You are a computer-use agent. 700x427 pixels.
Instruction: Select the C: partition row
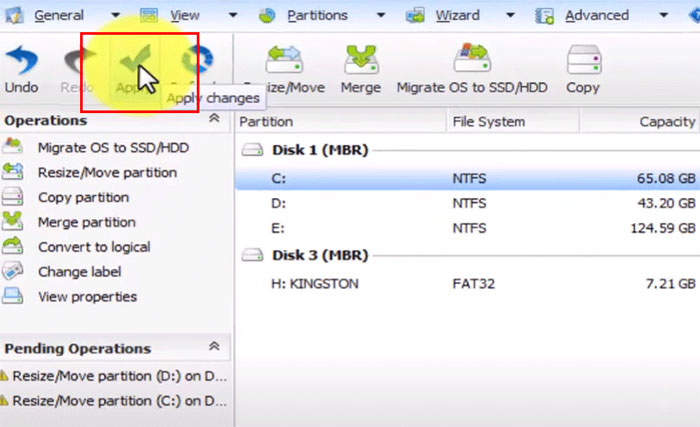pyautogui.click(x=467, y=179)
